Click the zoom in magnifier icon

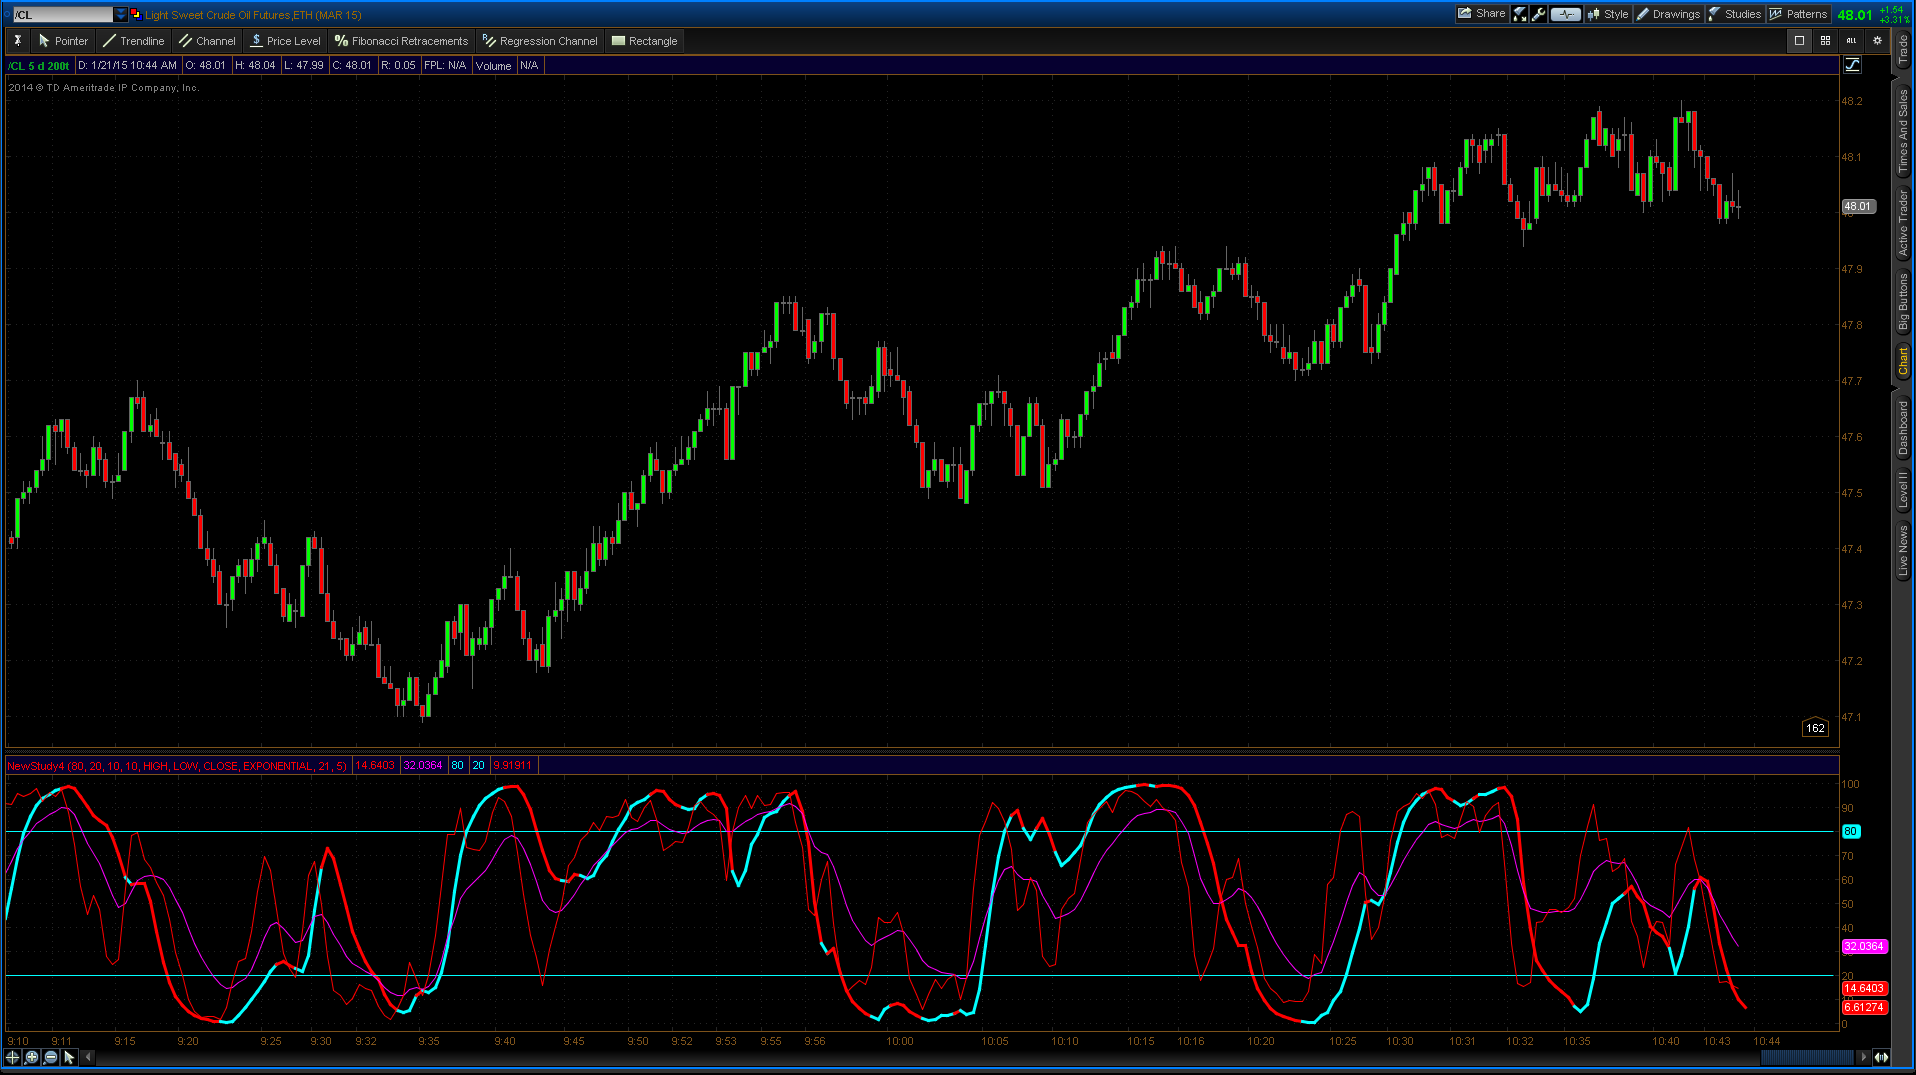pos(32,1057)
